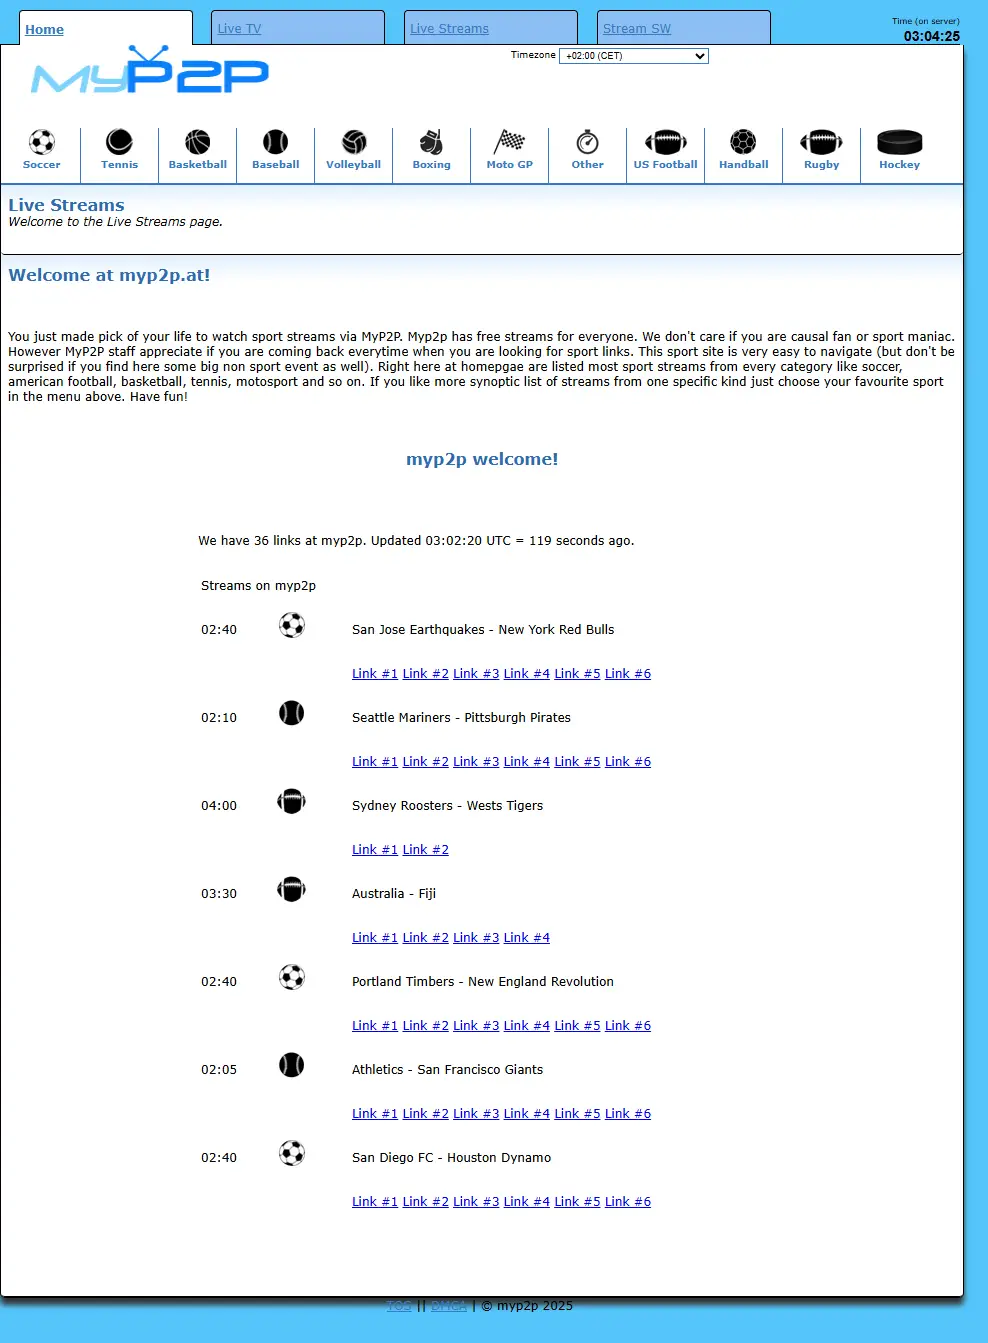Open Link #1 for Sydney Roosters match
Screen dimensions: 988x1343
pyautogui.click(x=375, y=850)
